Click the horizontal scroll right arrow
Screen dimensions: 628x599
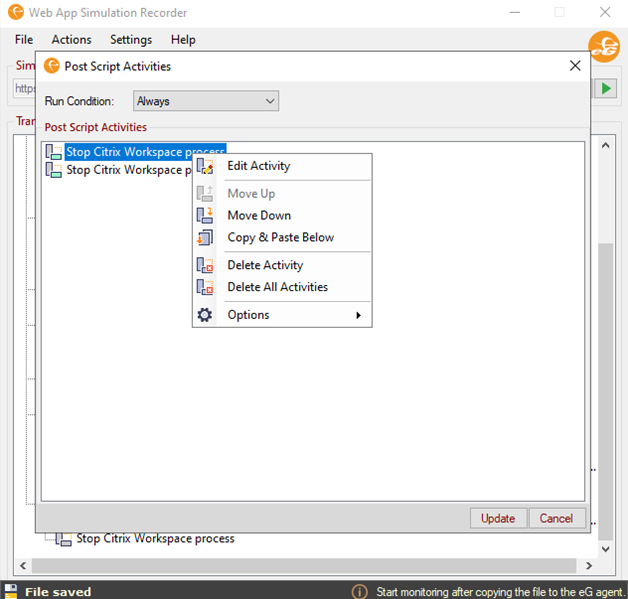tap(589, 566)
